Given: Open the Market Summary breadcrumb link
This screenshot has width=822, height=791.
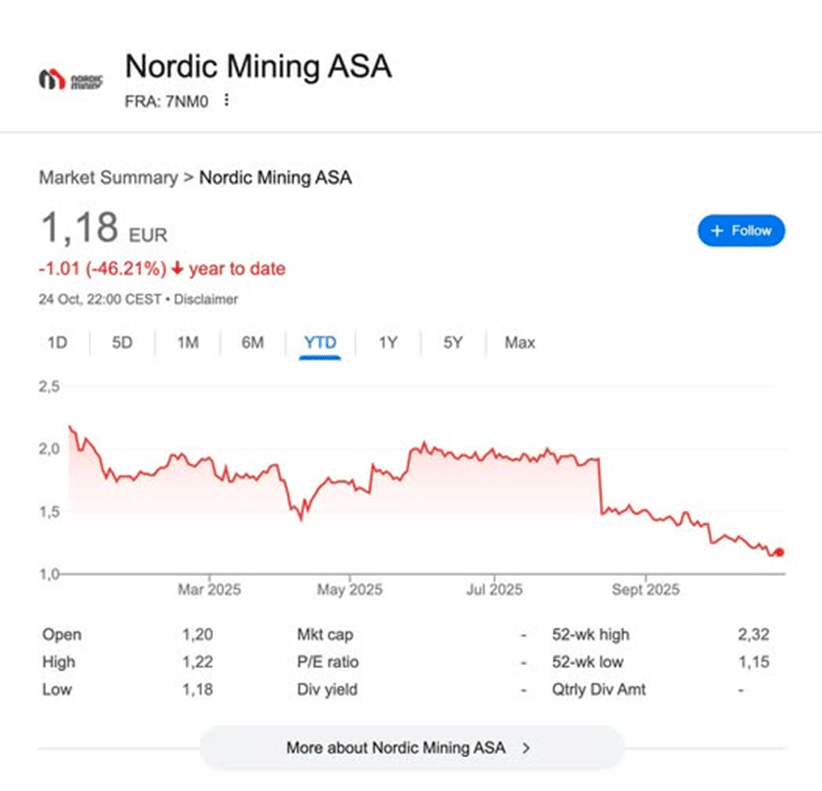Looking at the screenshot, I should point(107,178).
